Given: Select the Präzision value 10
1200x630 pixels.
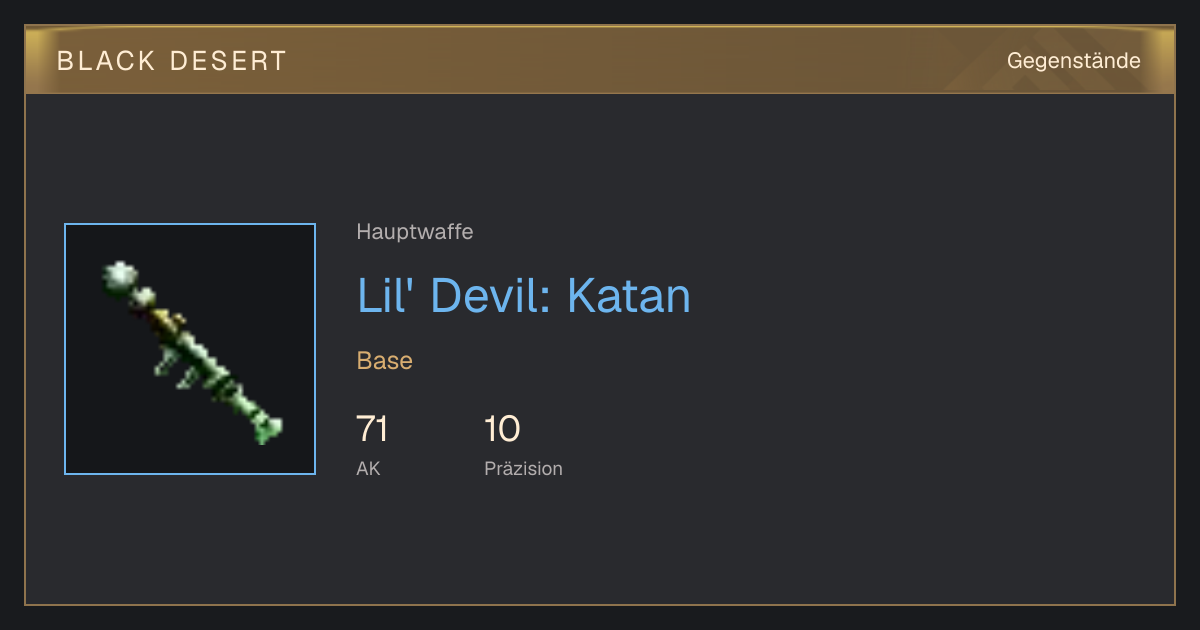Looking at the screenshot, I should [x=502, y=429].
